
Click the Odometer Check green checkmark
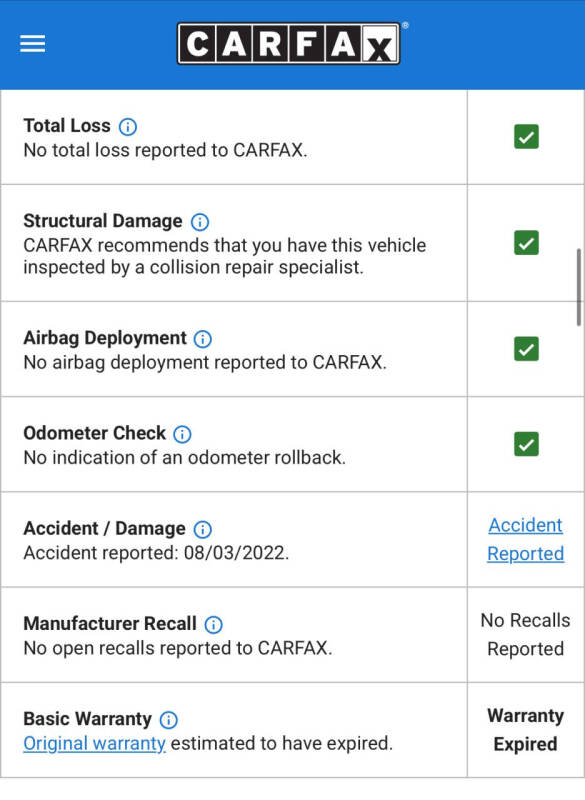pos(526,444)
